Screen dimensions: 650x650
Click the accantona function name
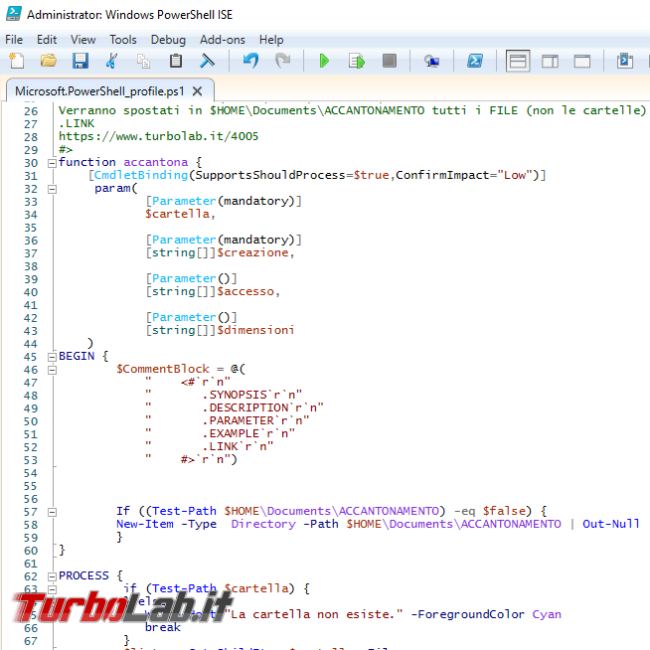pyautogui.click(x=155, y=162)
